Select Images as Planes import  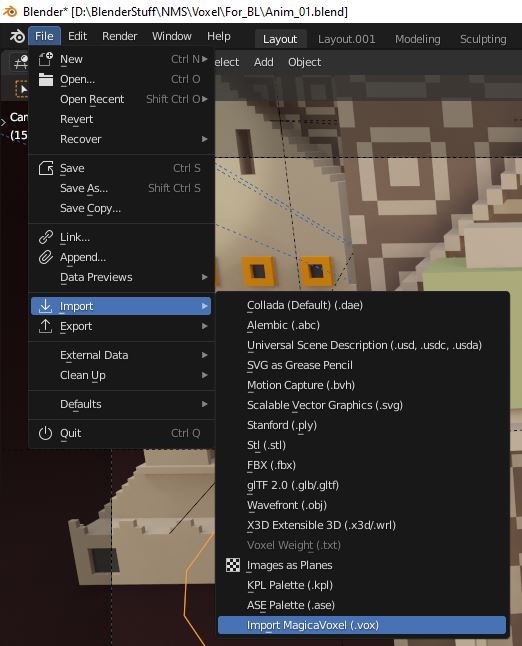(362, 565)
